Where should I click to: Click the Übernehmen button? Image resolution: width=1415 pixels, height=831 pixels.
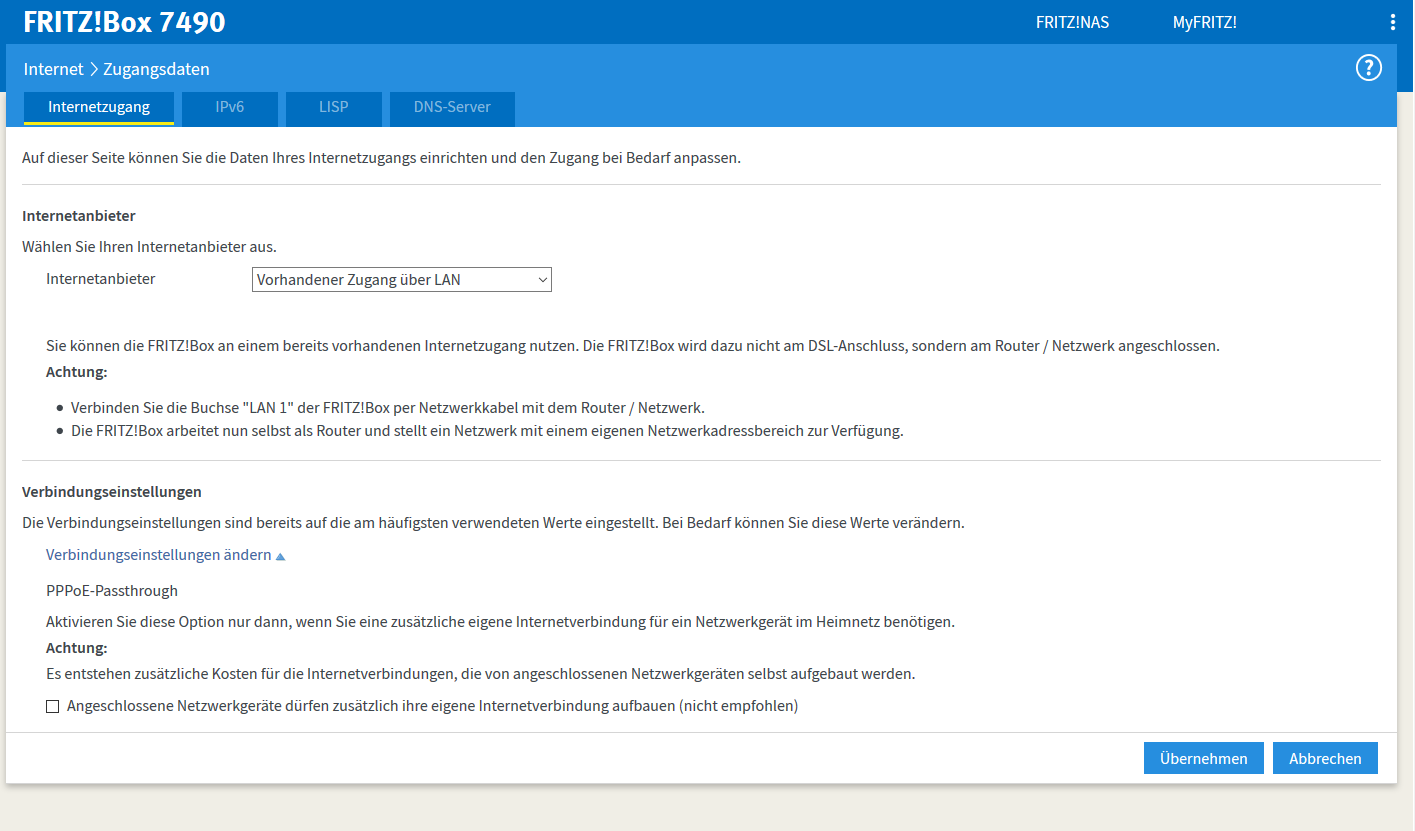[1204, 758]
